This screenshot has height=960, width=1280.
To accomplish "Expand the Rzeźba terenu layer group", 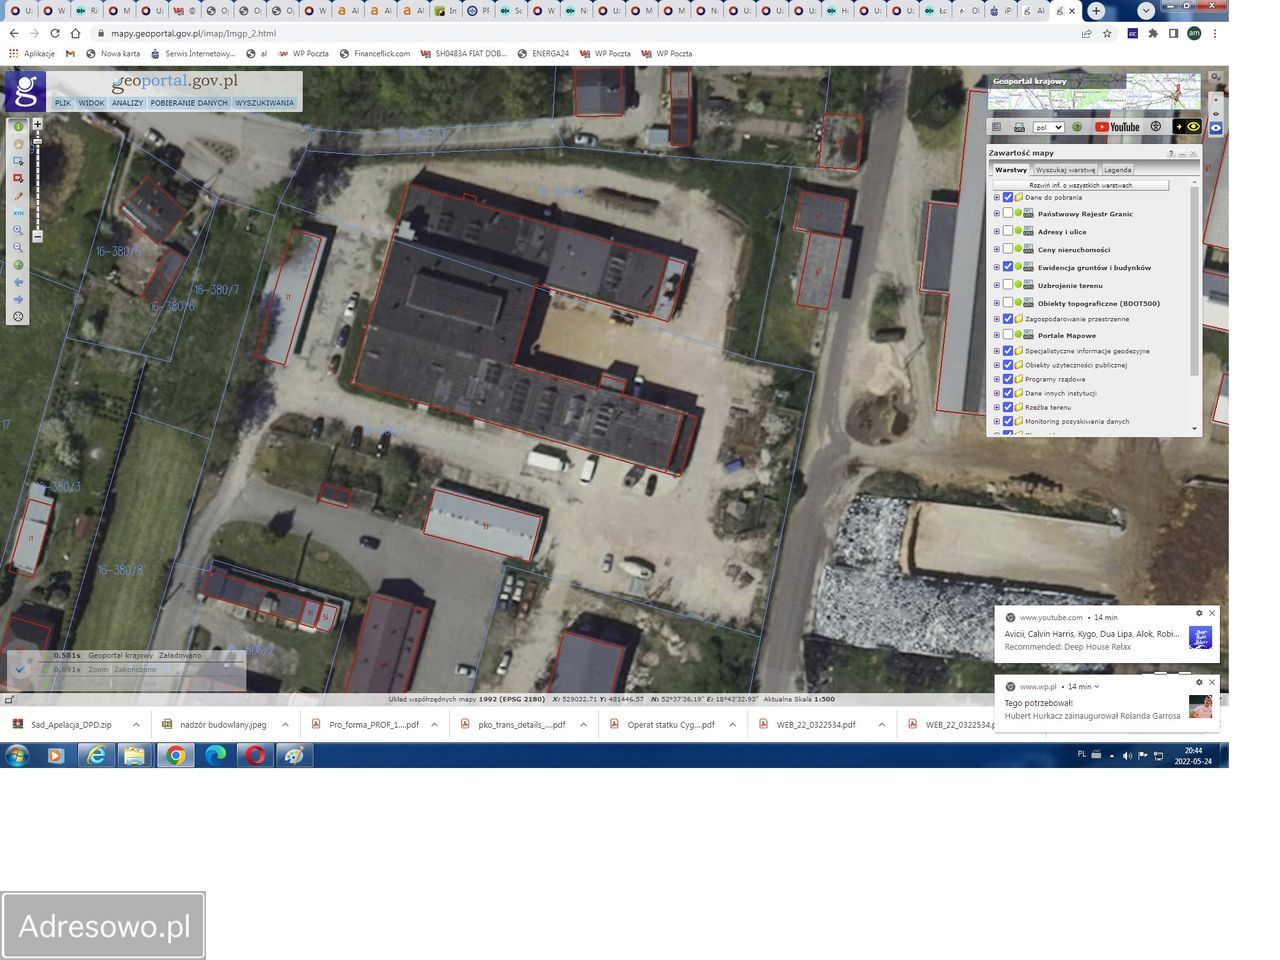I will coord(996,408).
